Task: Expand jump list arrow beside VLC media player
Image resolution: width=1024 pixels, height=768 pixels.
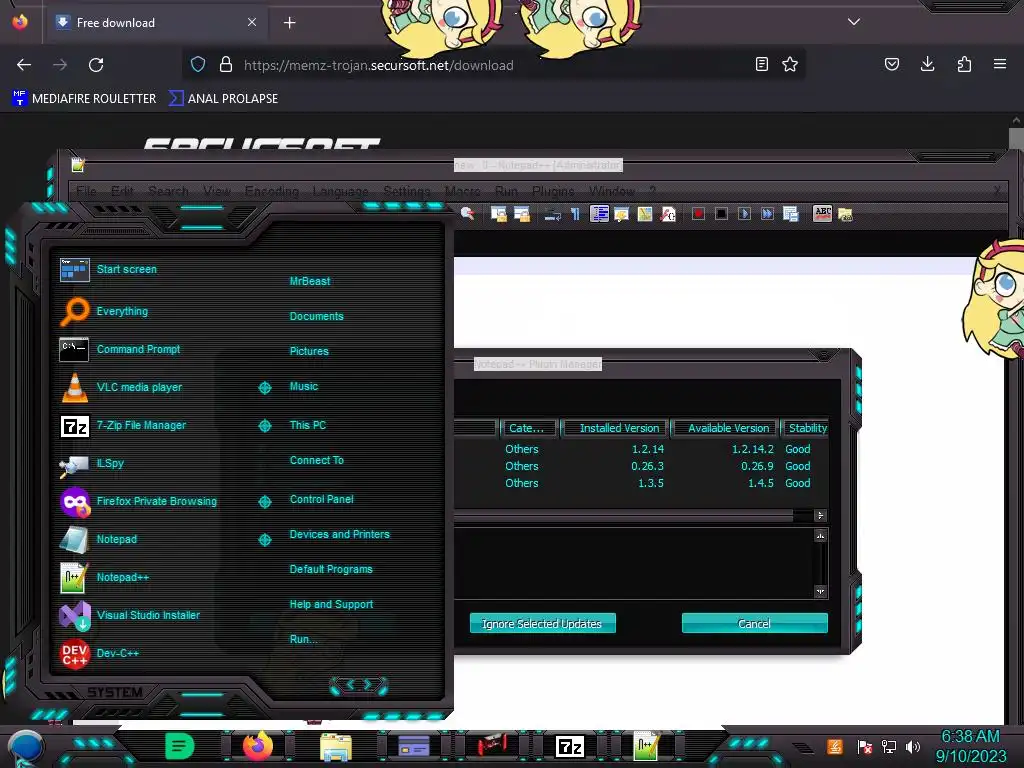Action: (264, 388)
